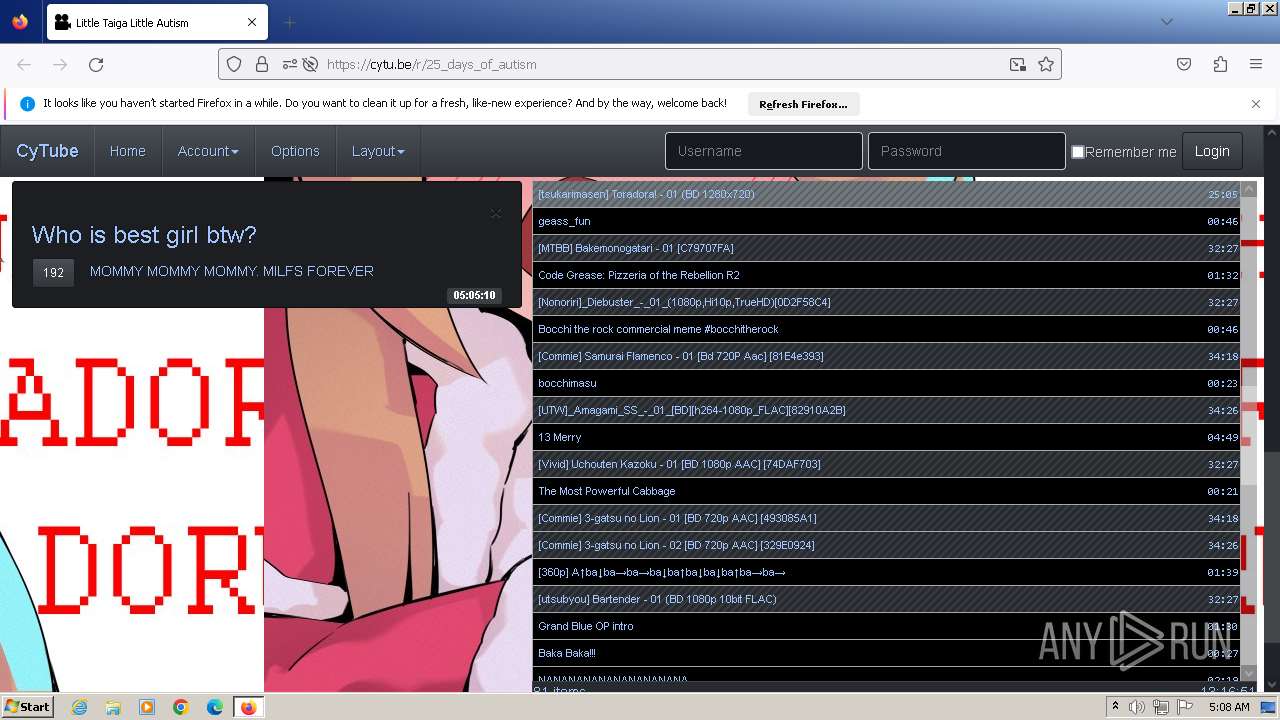The image size is (1280, 720).
Task: Select Uchouten Kazoku - 01 entry
Action: point(887,464)
